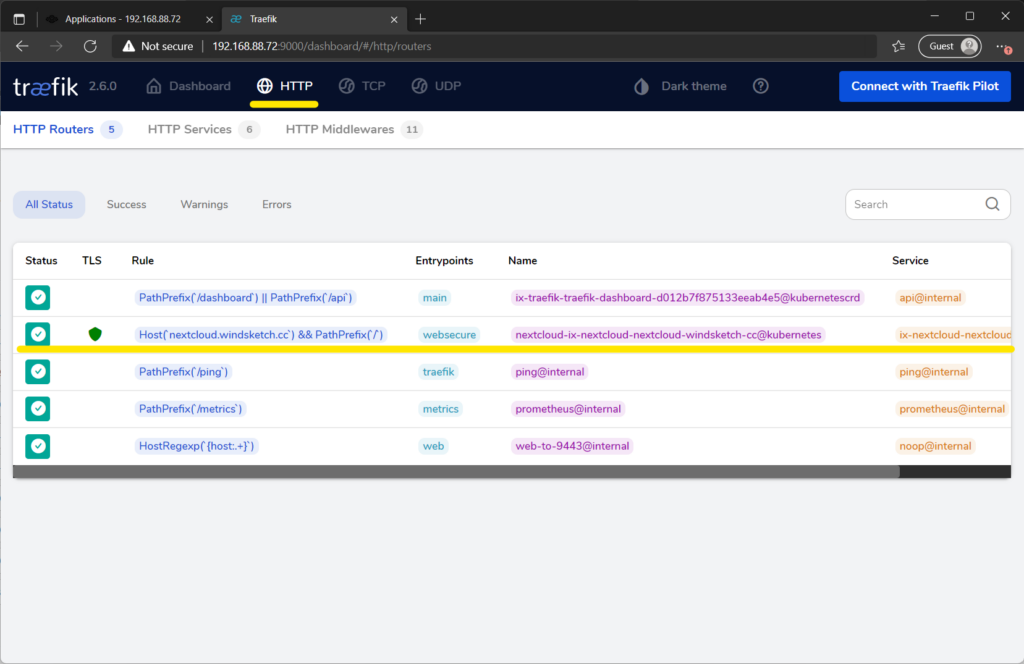Viewport: 1024px width, 664px height.
Task: Click the web entrypoint tag
Action: (x=433, y=446)
